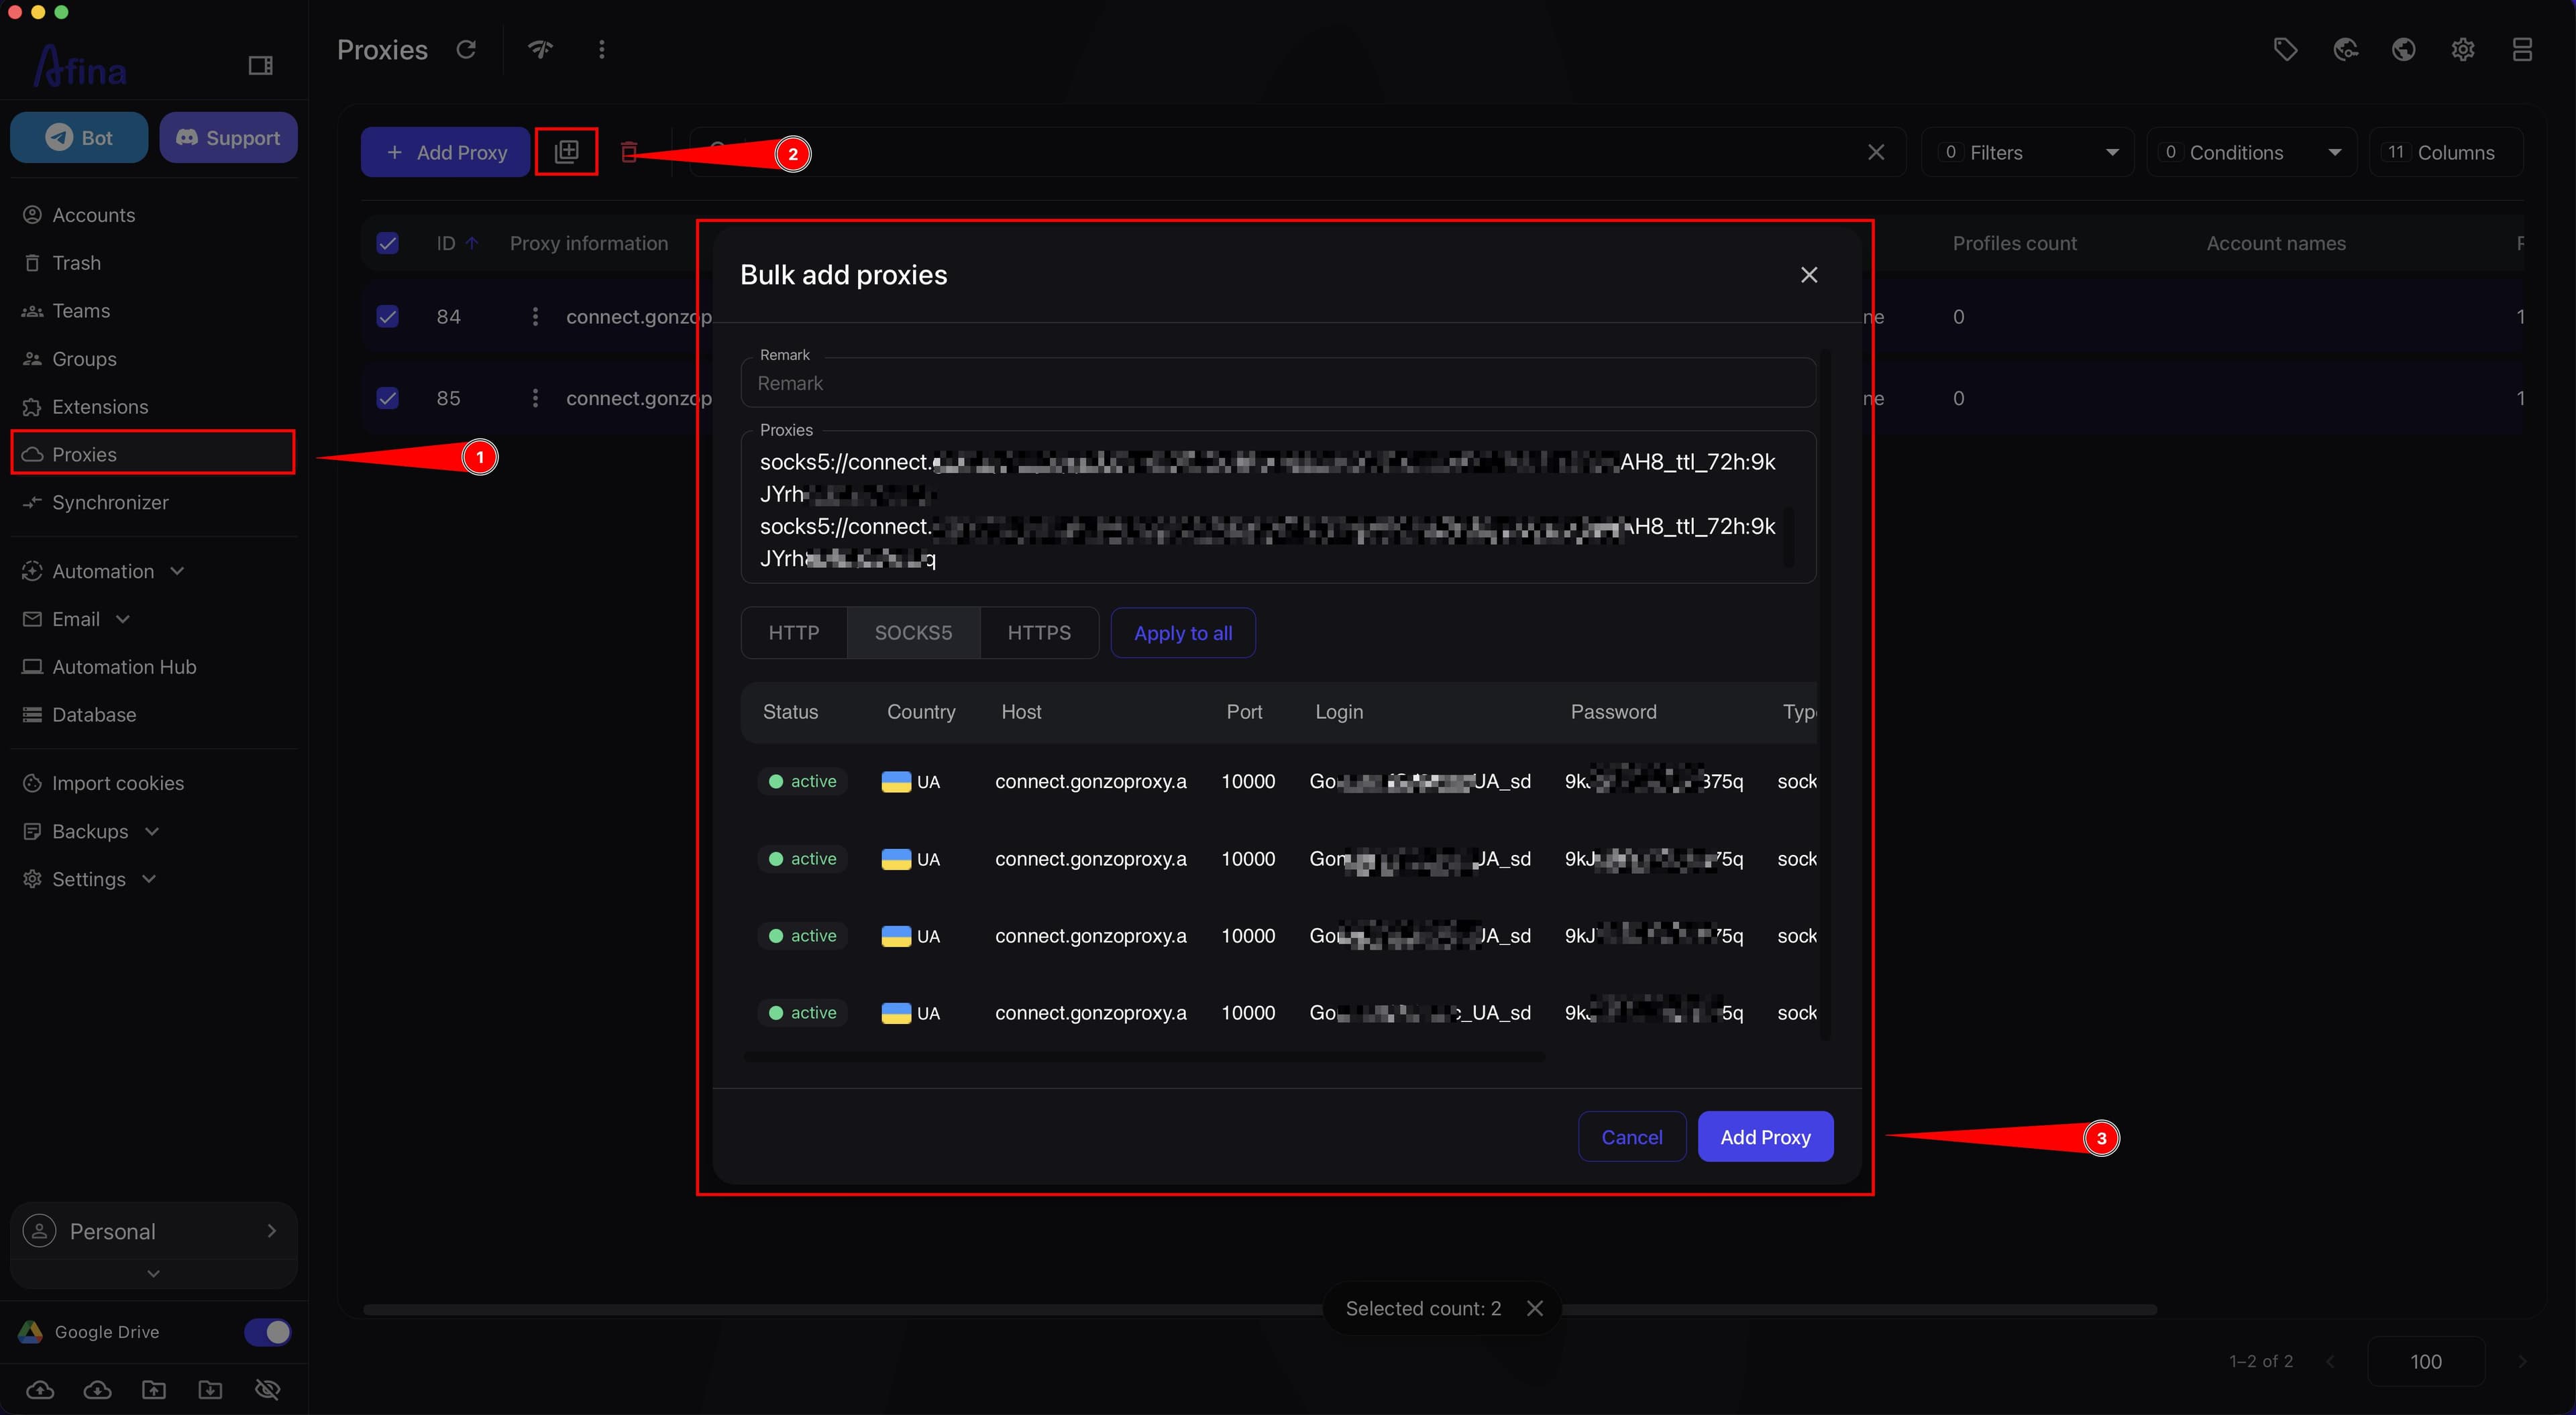Open the Conditions dropdown

tap(2251, 152)
